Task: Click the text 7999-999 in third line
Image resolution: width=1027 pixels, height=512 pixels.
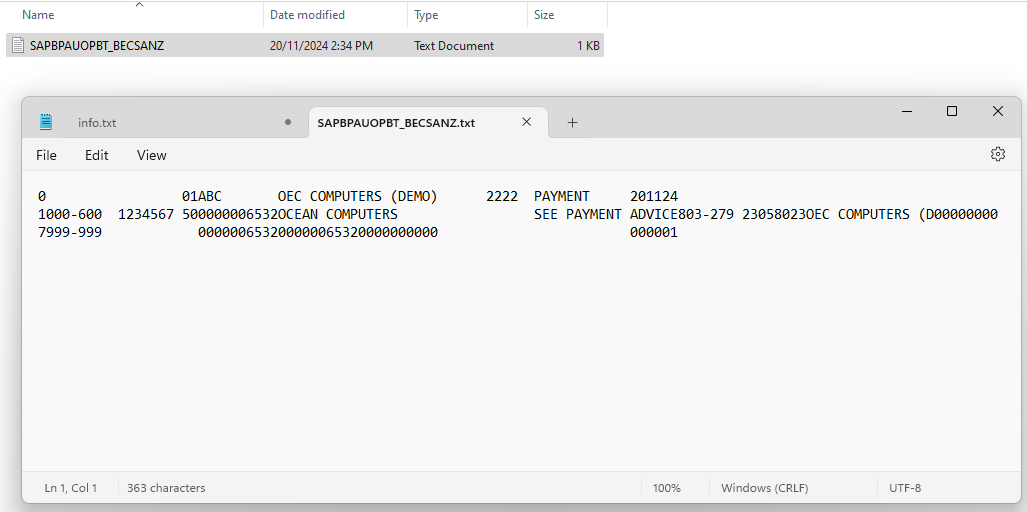Action: [x=70, y=232]
